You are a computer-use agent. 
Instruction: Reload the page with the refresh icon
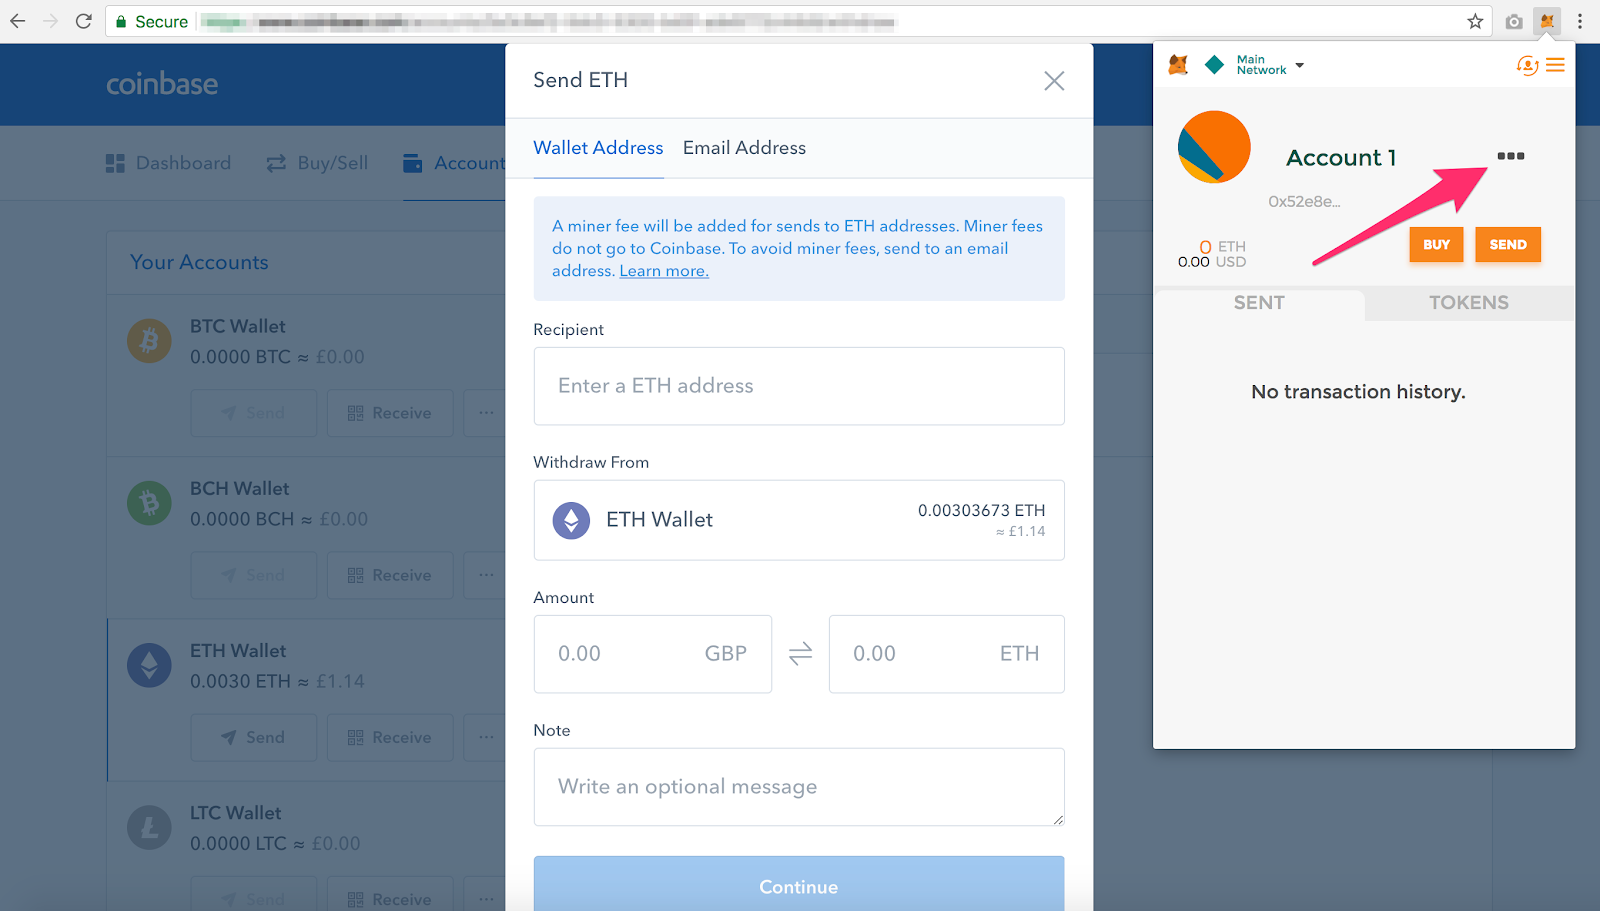(x=84, y=21)
